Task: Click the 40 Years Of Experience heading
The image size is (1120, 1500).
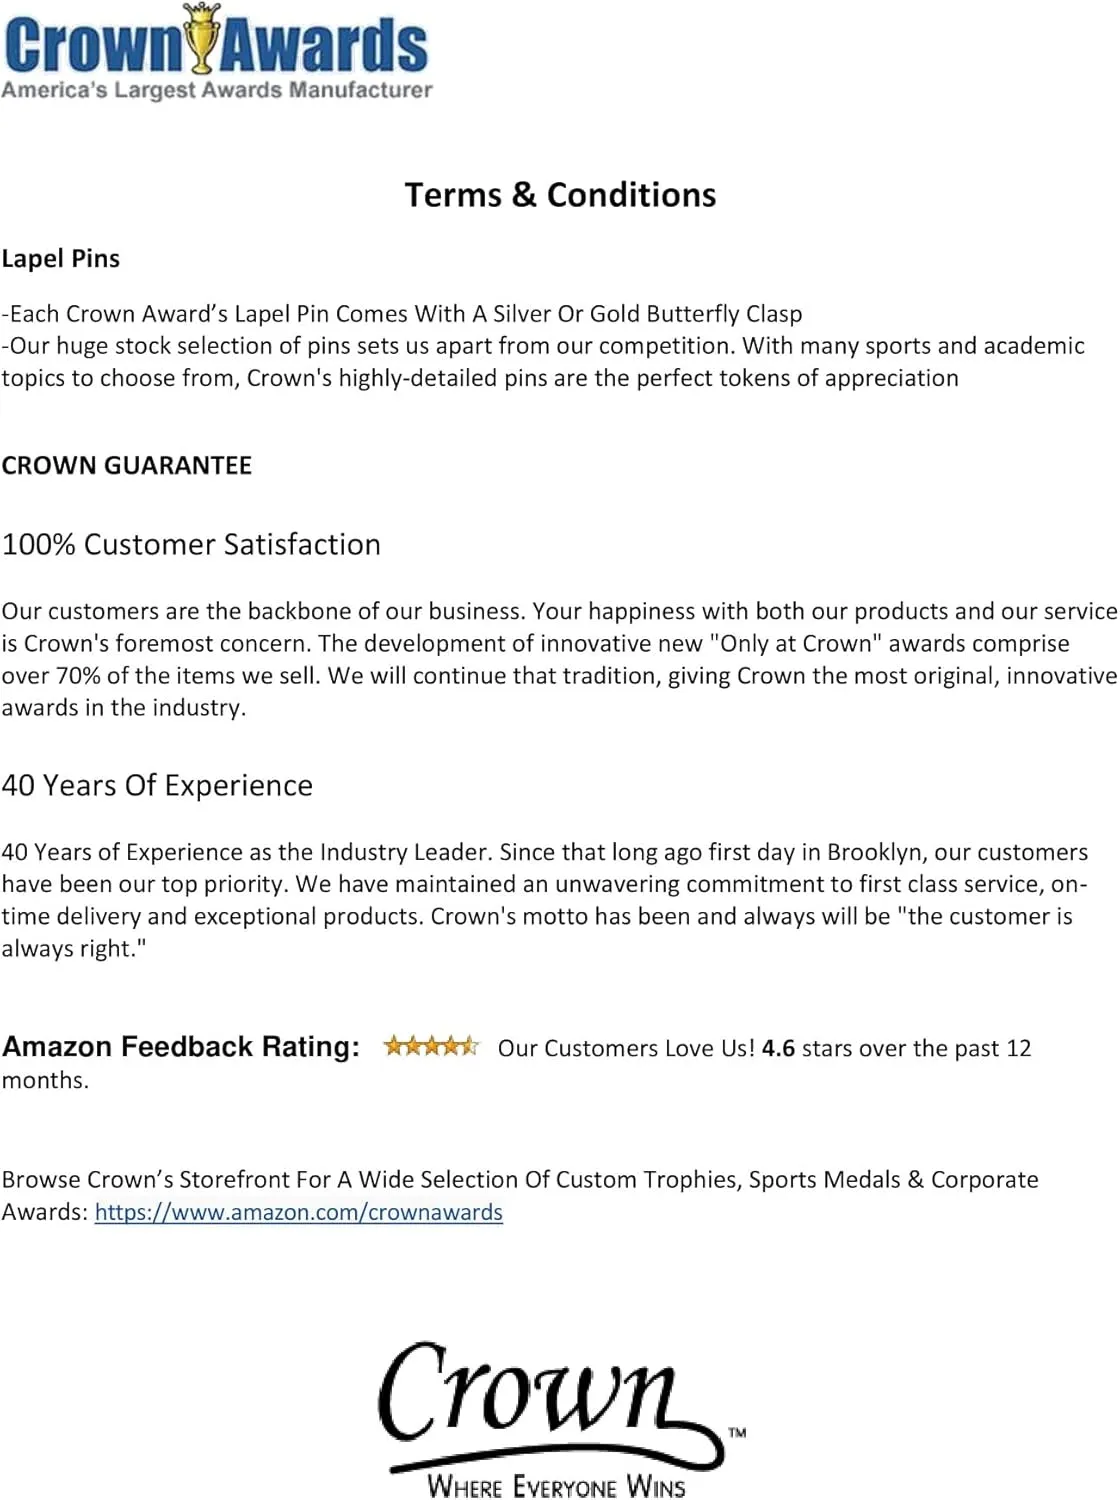Action: tap(157, 785)
